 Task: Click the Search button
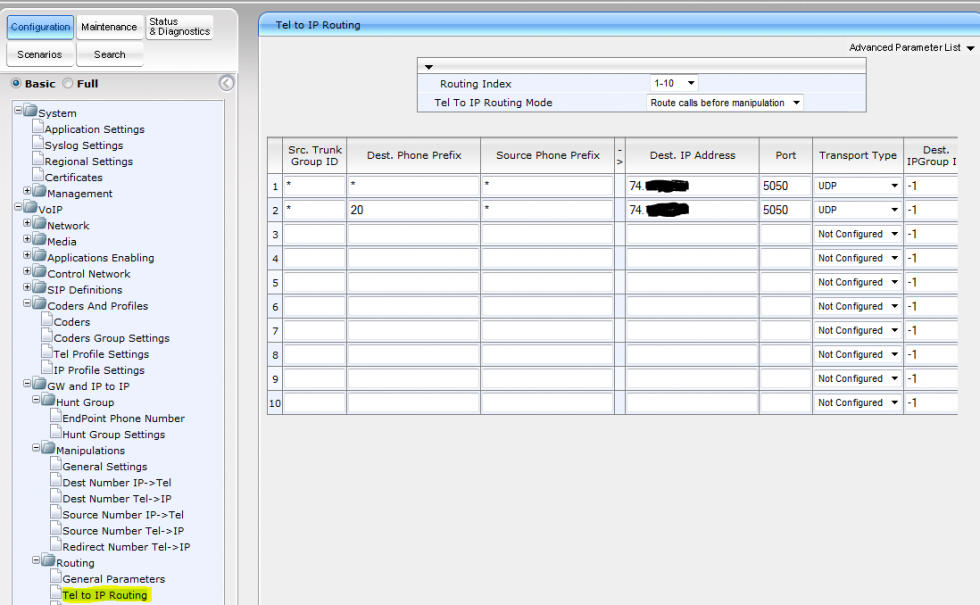110,54
